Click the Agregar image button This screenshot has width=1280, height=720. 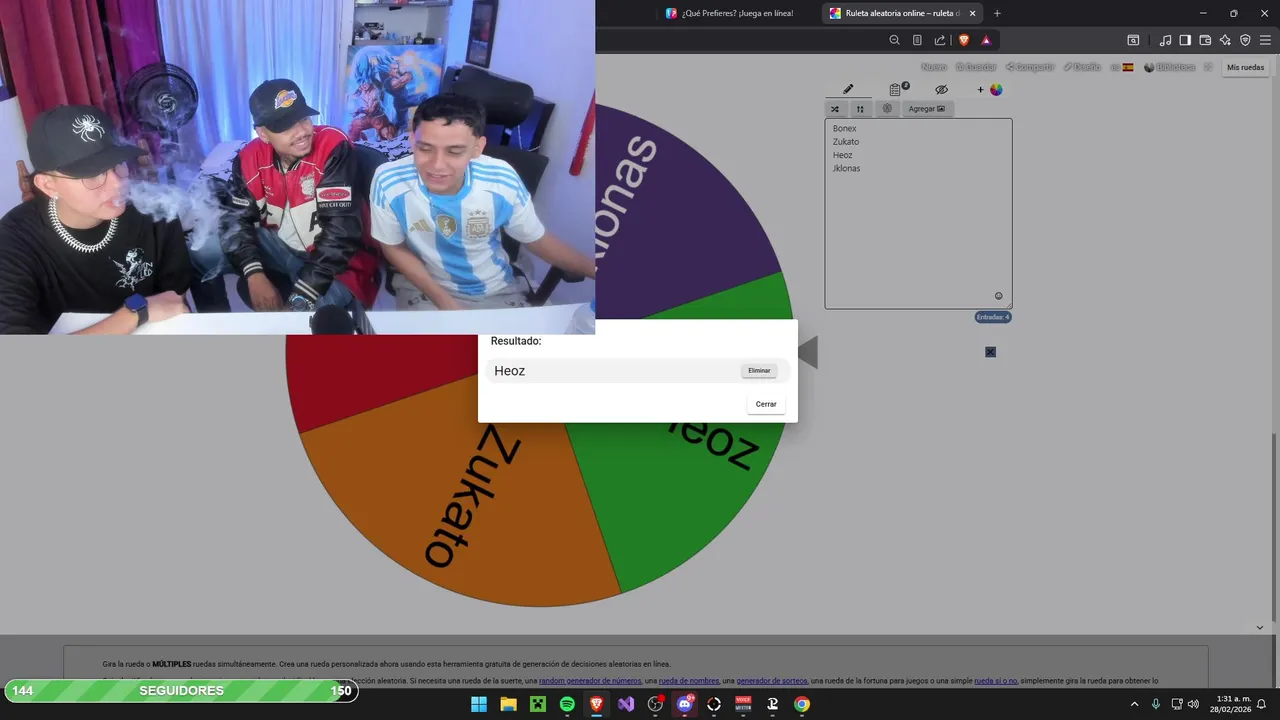[x=927, y=109]
